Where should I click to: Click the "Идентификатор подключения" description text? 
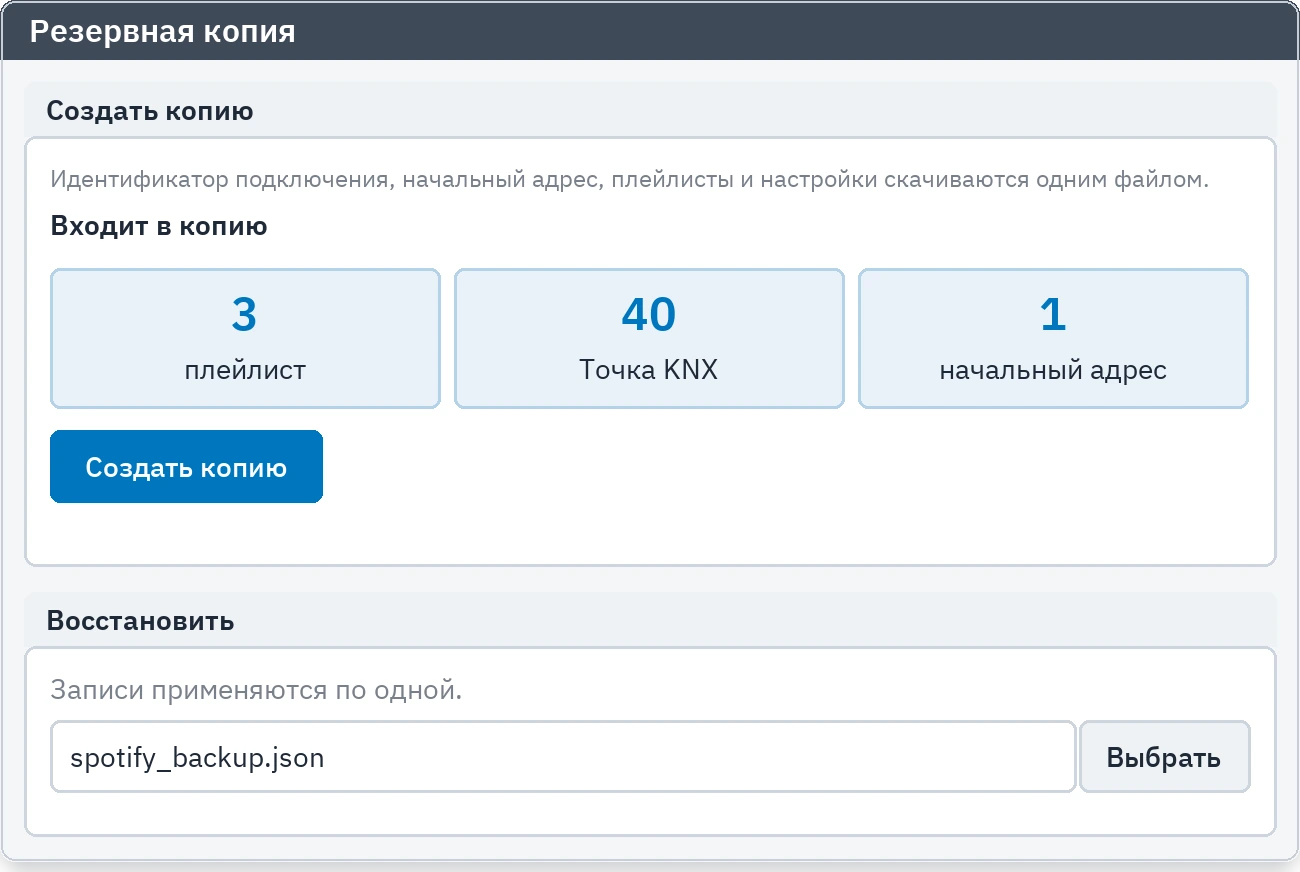point(630,181)
